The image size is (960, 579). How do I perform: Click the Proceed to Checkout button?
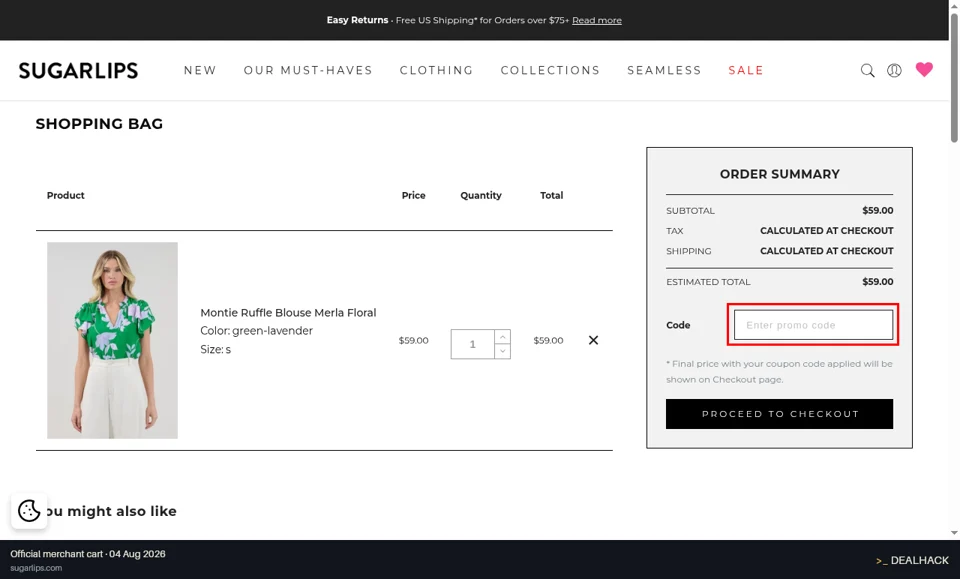click(x=779, y=414)
